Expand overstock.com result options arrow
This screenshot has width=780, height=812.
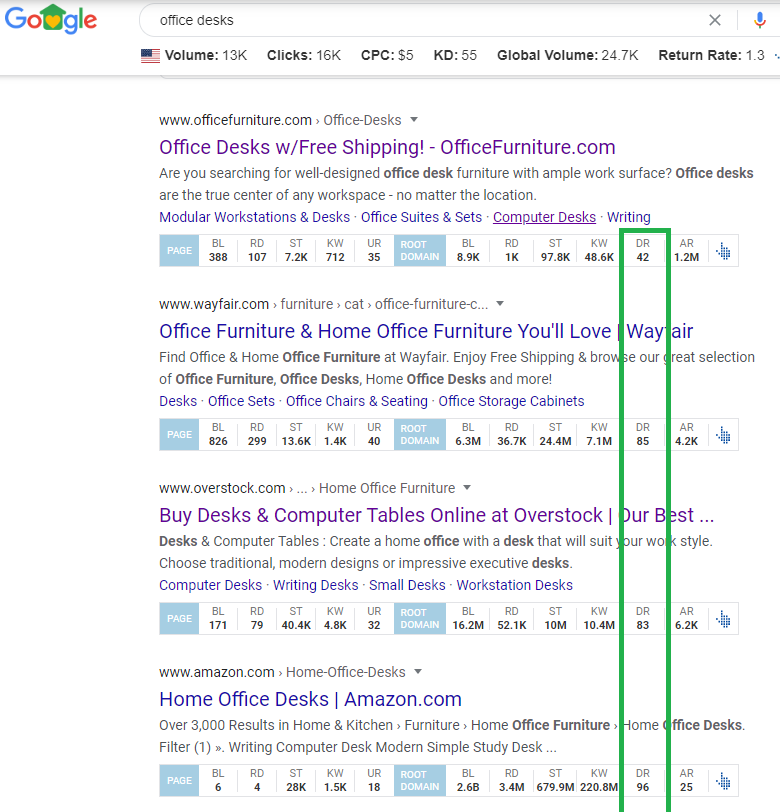(467, 487)
